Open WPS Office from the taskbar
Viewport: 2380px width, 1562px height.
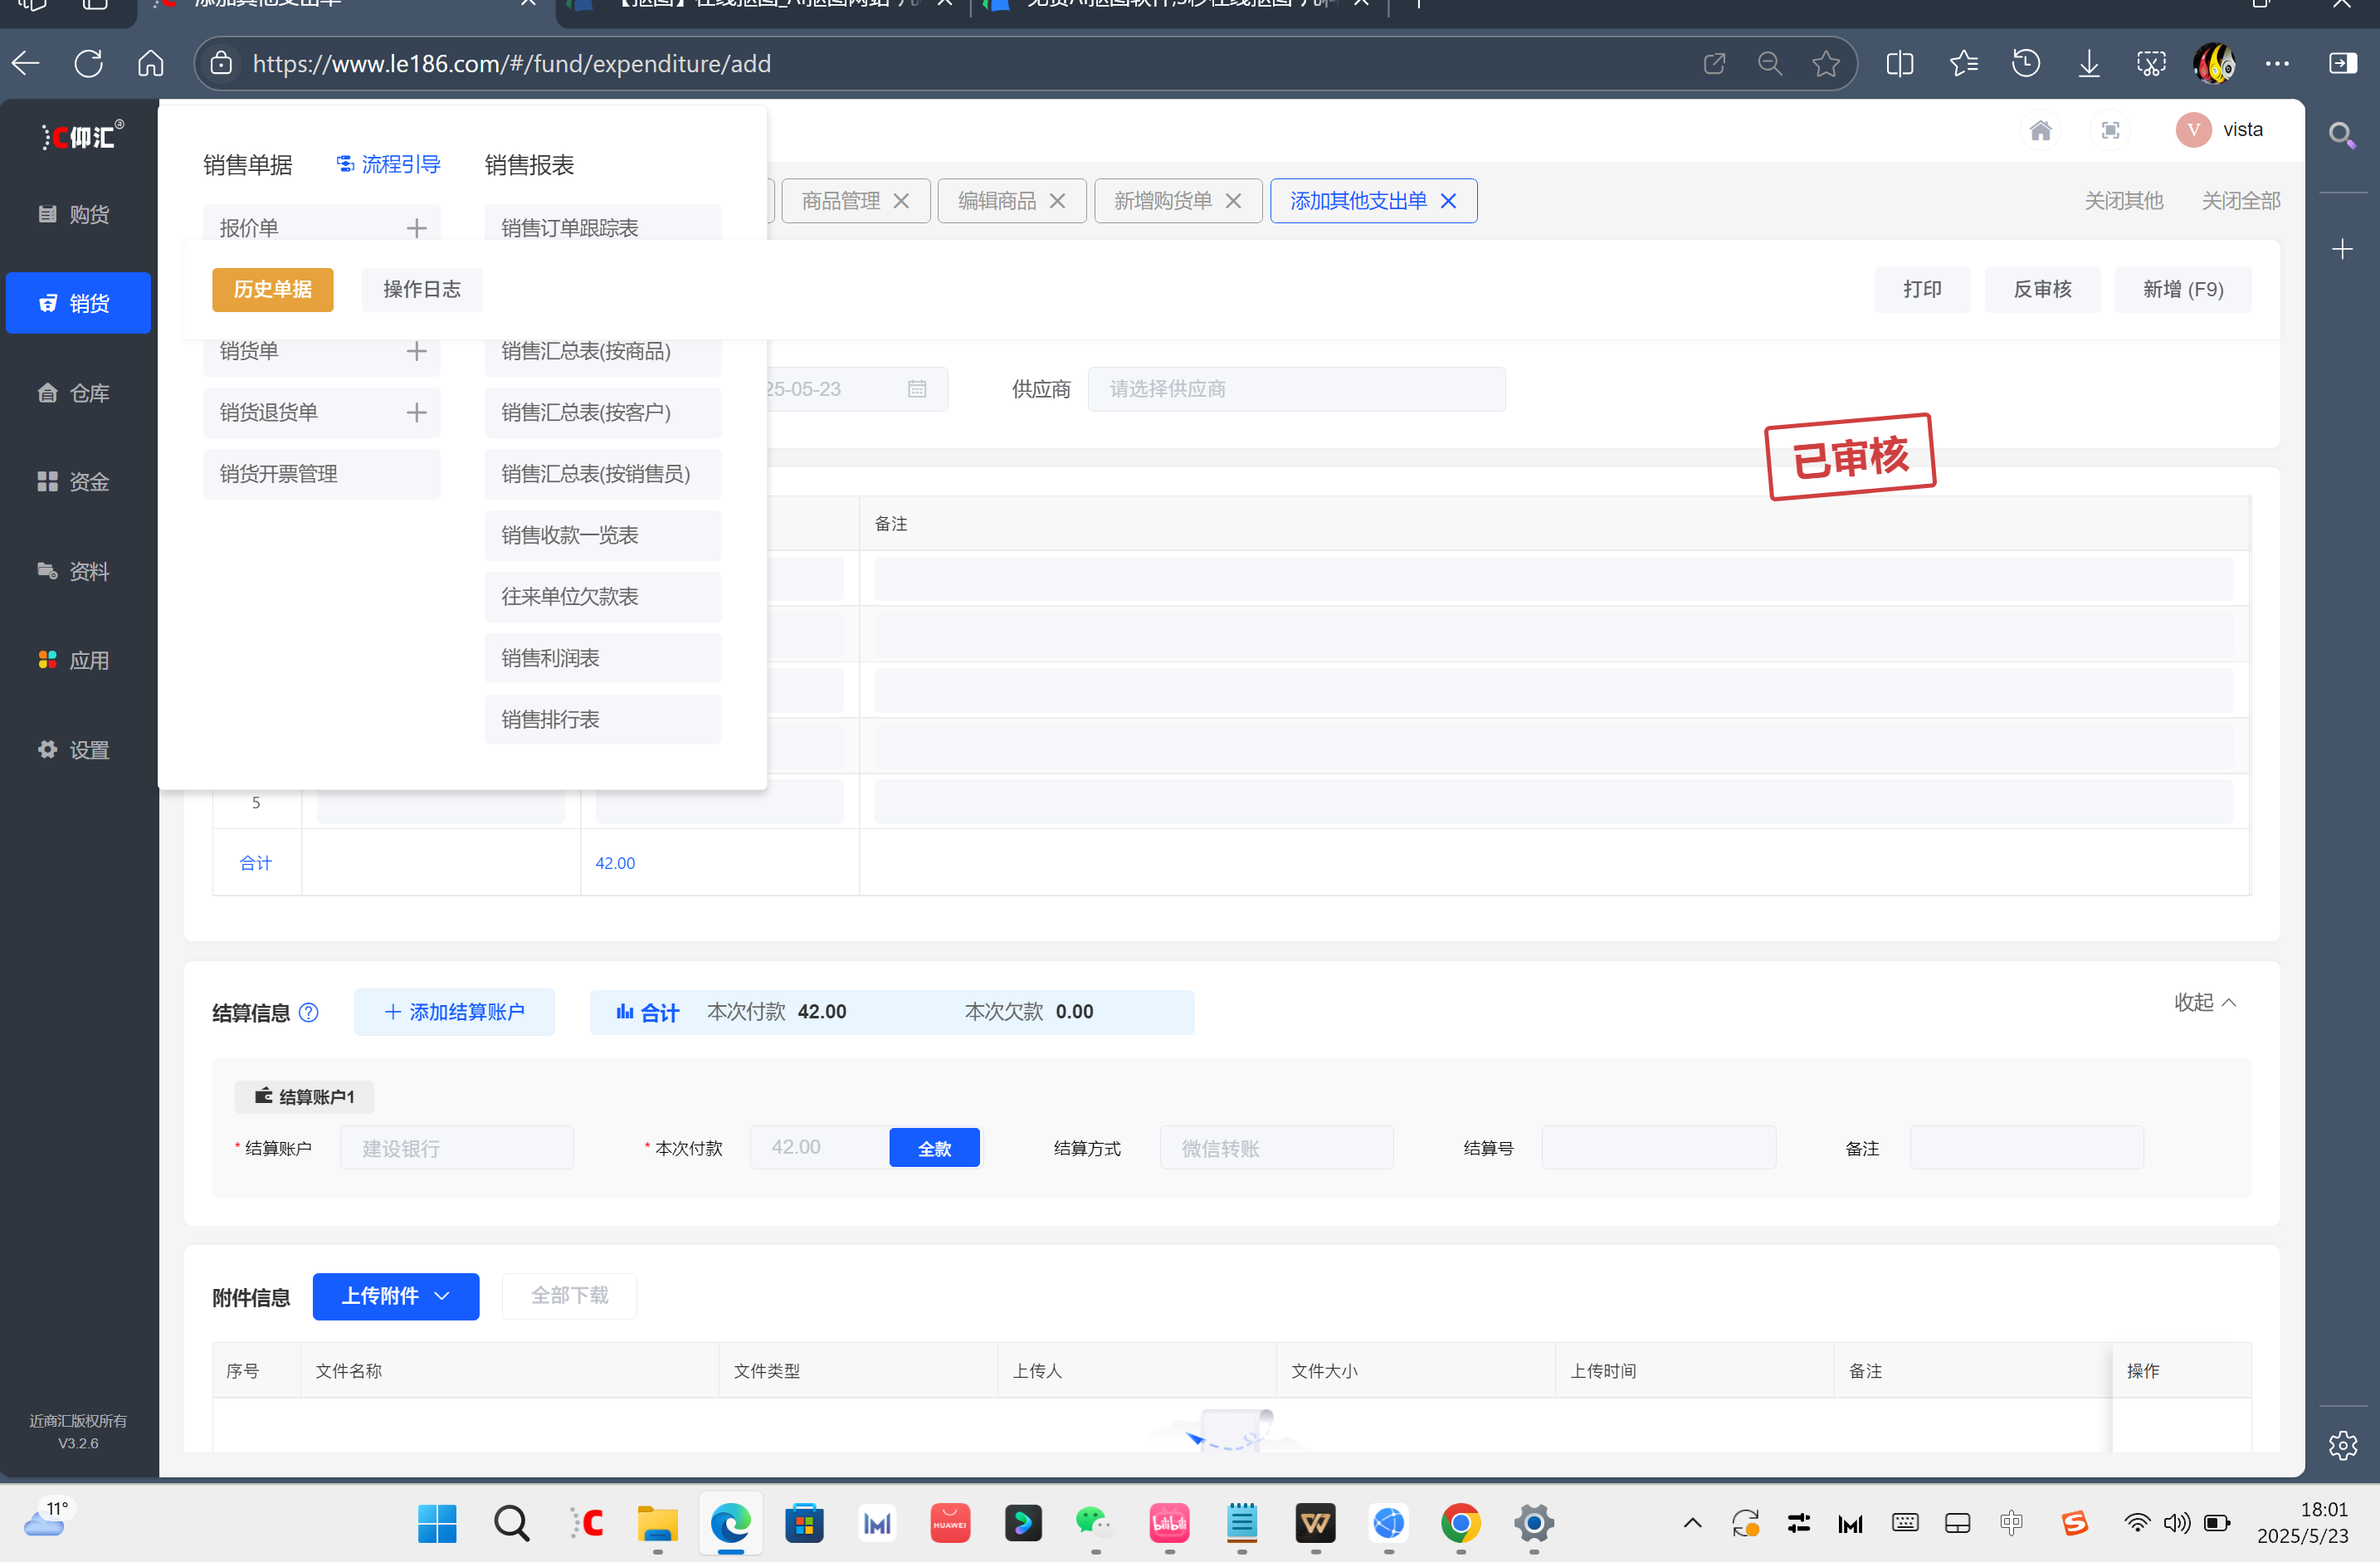(1315, 1523)
